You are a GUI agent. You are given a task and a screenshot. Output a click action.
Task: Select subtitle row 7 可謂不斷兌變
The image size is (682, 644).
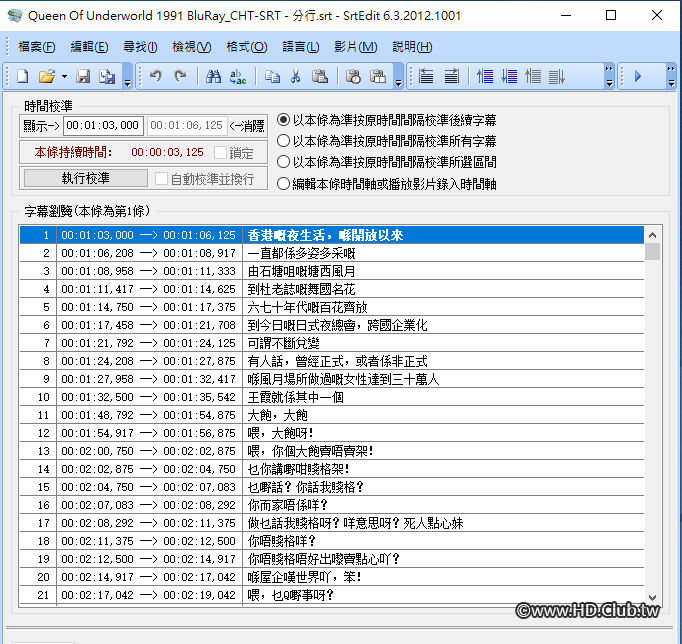pyautogui.click(x=332, y=343)
